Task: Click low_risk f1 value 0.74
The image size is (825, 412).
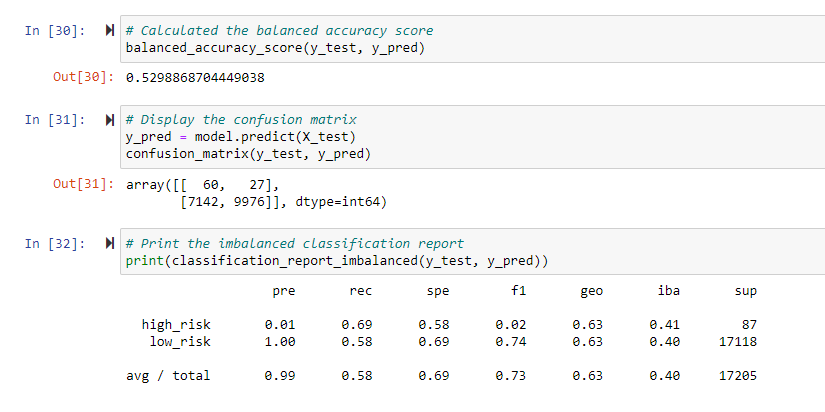Action: click(511, 342)
